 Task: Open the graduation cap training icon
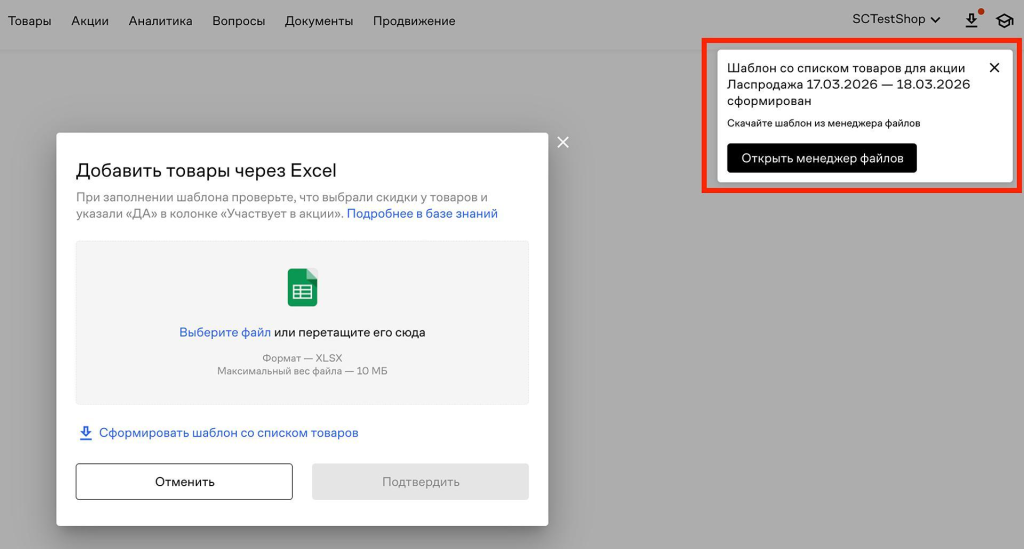click(1003, 20)
